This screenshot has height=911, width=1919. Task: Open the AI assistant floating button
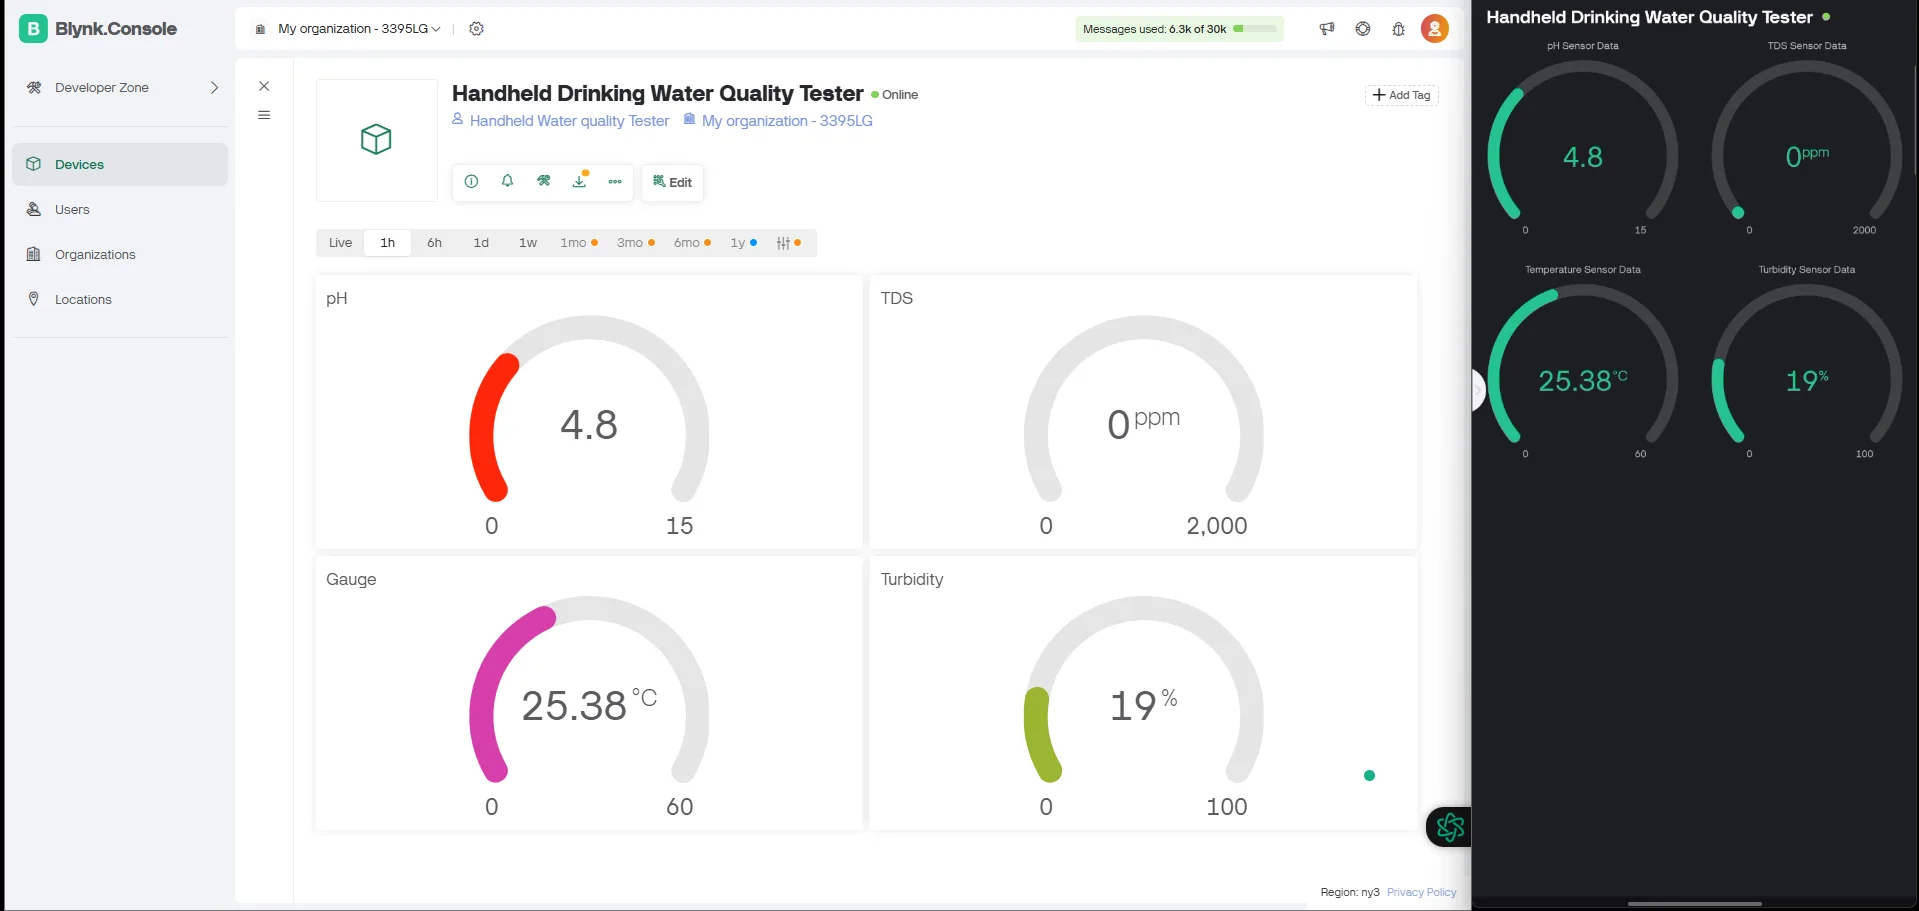[x=1449, y=827]
